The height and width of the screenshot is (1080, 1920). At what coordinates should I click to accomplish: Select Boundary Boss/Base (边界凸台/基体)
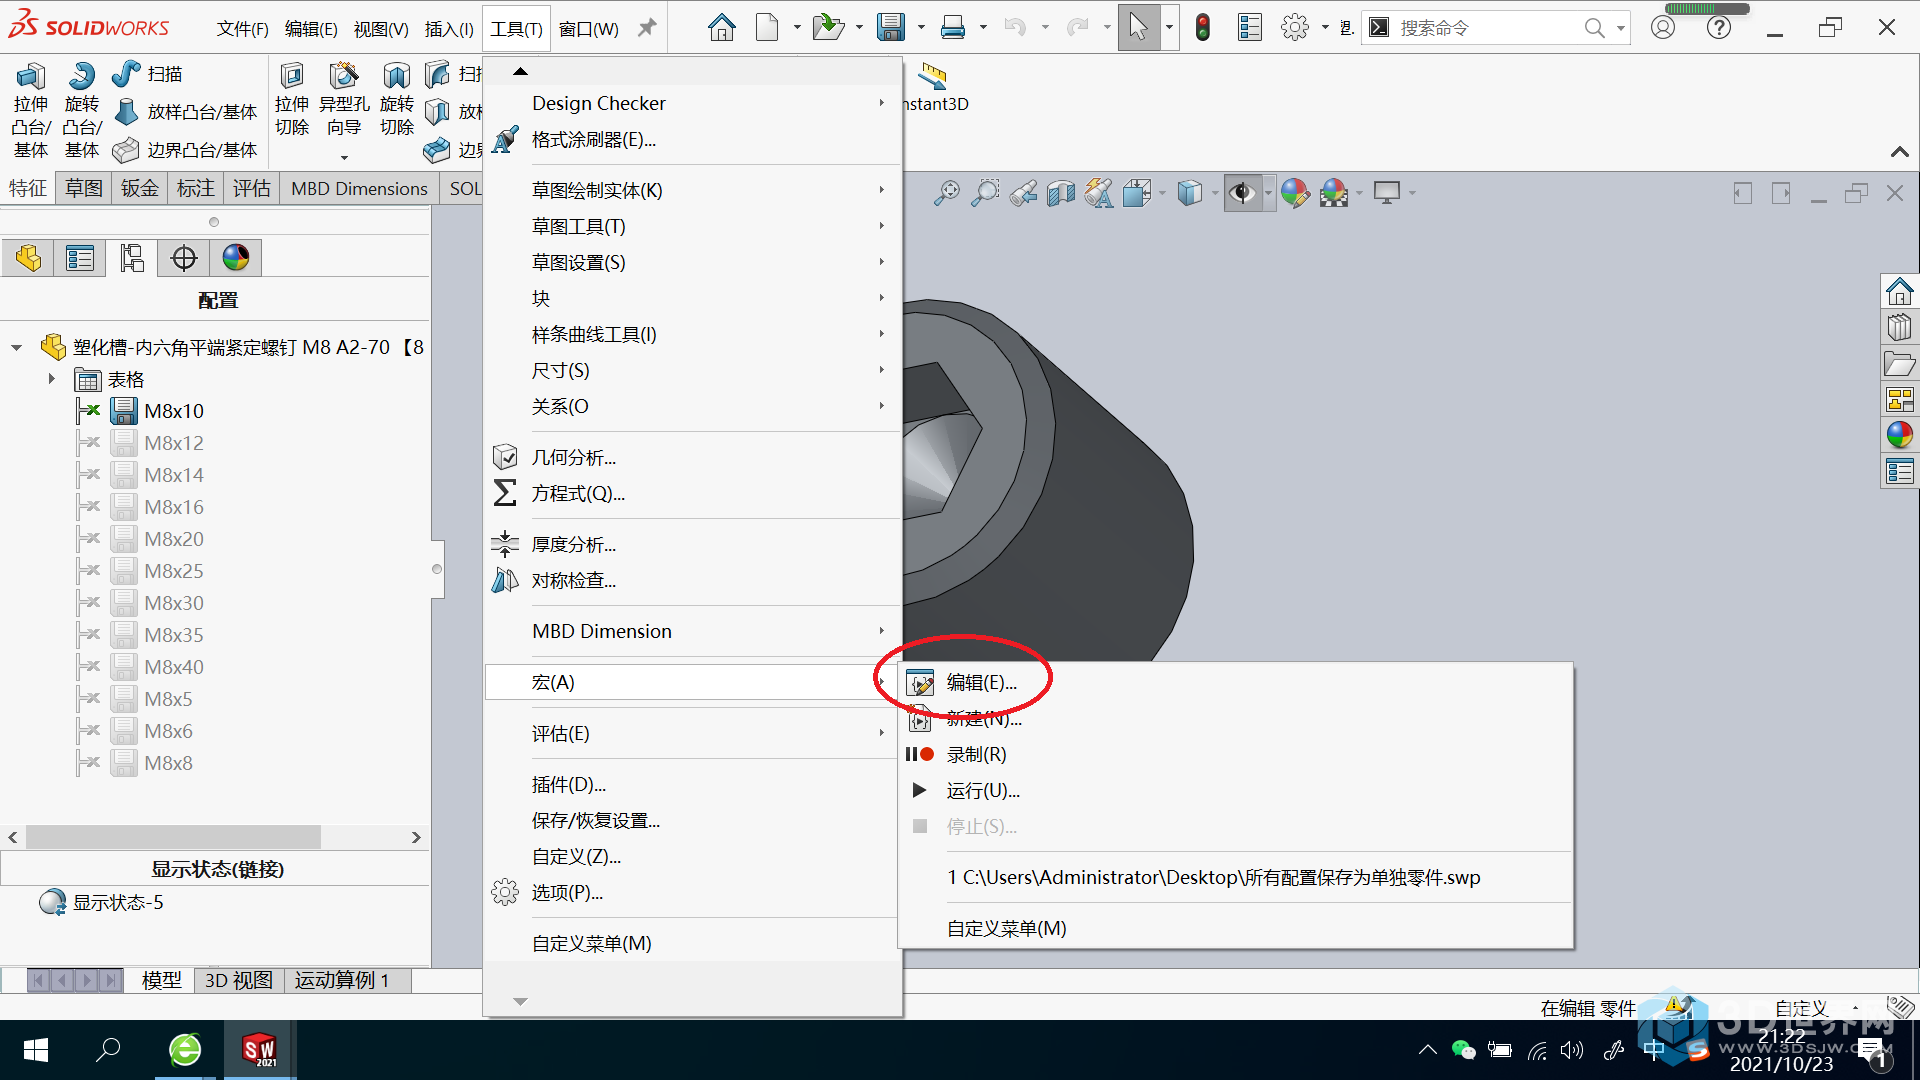point(186,150)
